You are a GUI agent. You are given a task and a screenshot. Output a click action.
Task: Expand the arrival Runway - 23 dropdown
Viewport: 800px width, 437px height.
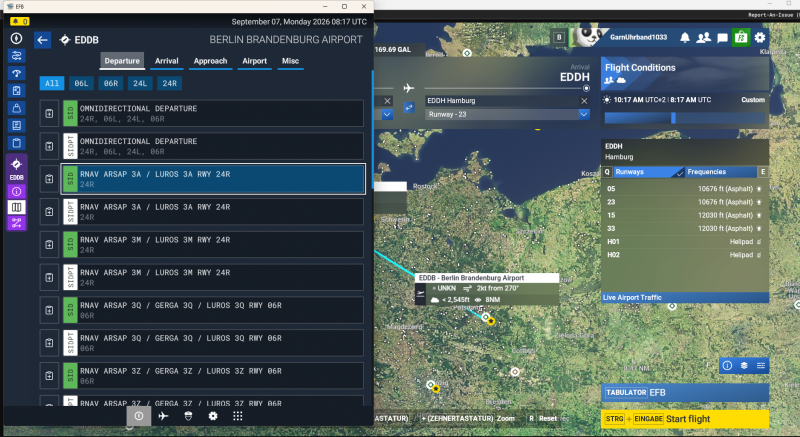pos(584,114)
